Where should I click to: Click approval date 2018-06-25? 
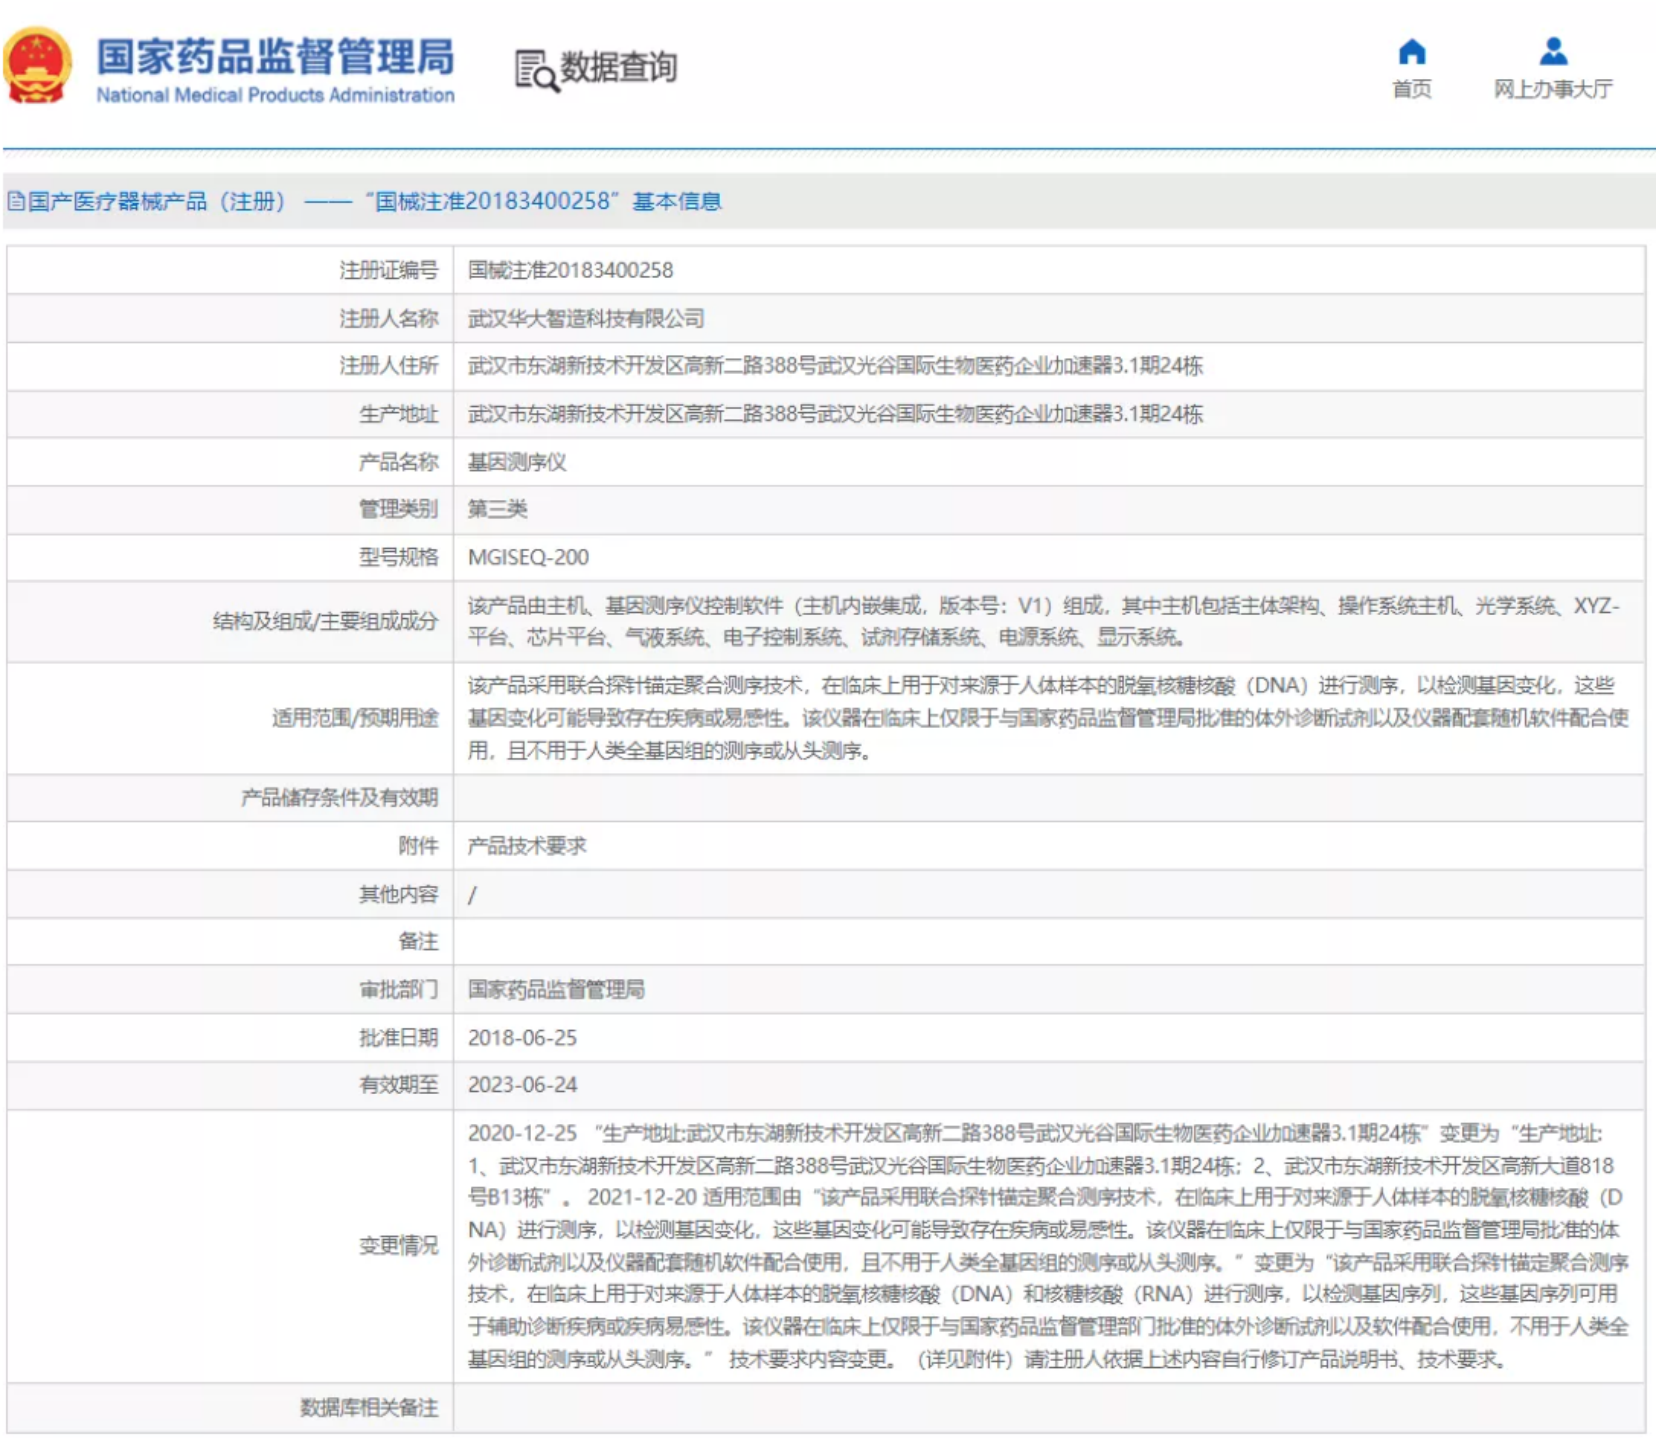pos(522,1038)
